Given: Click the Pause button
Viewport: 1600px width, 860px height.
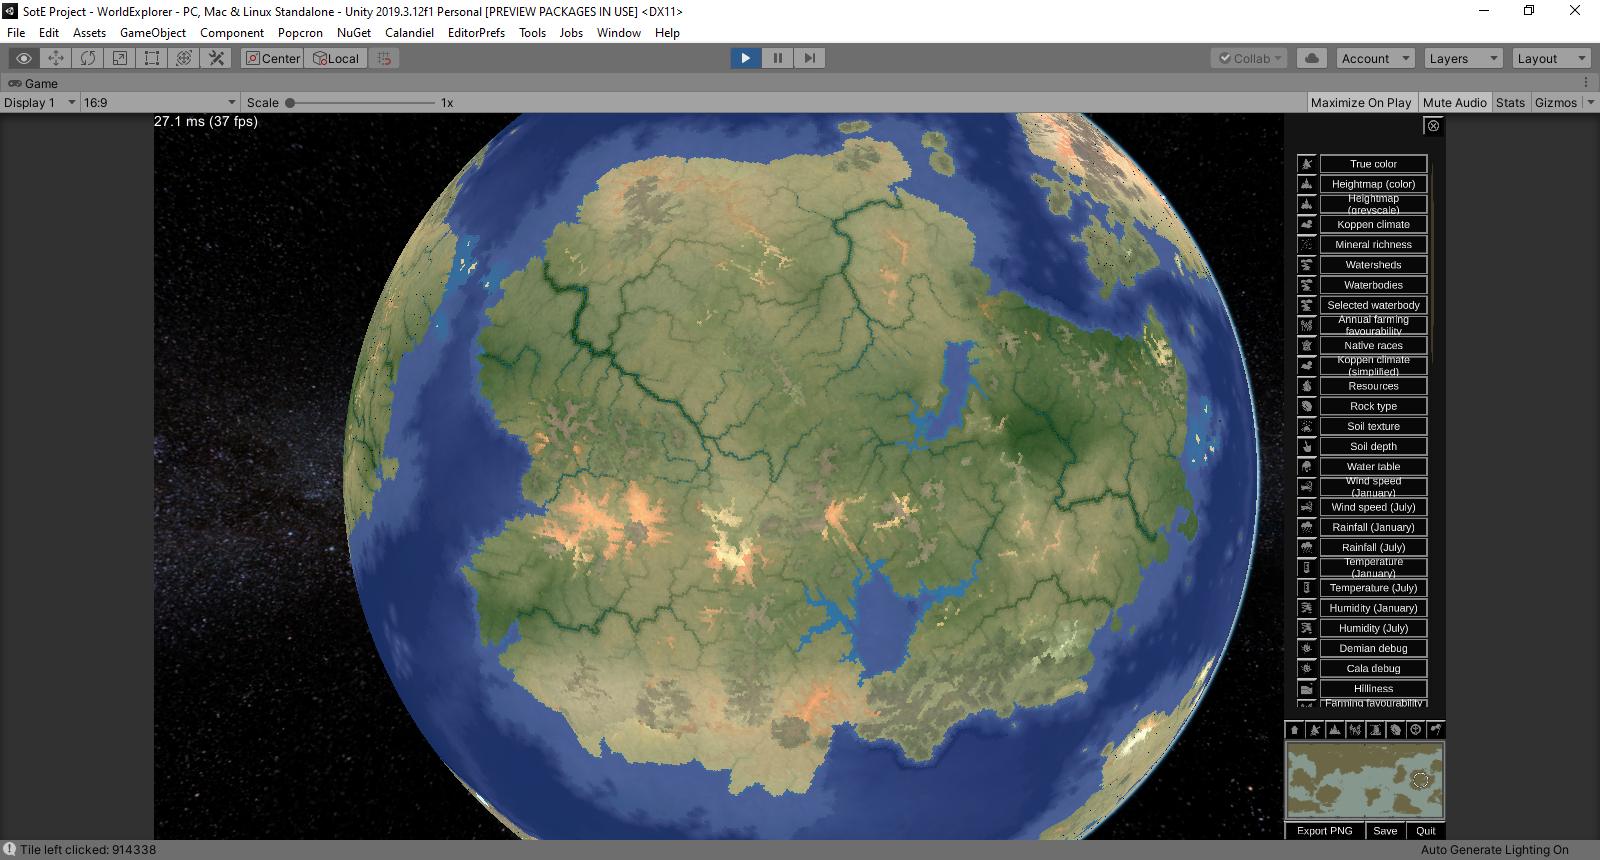Looking at the screenshot, I should click(x=778, y=58).
